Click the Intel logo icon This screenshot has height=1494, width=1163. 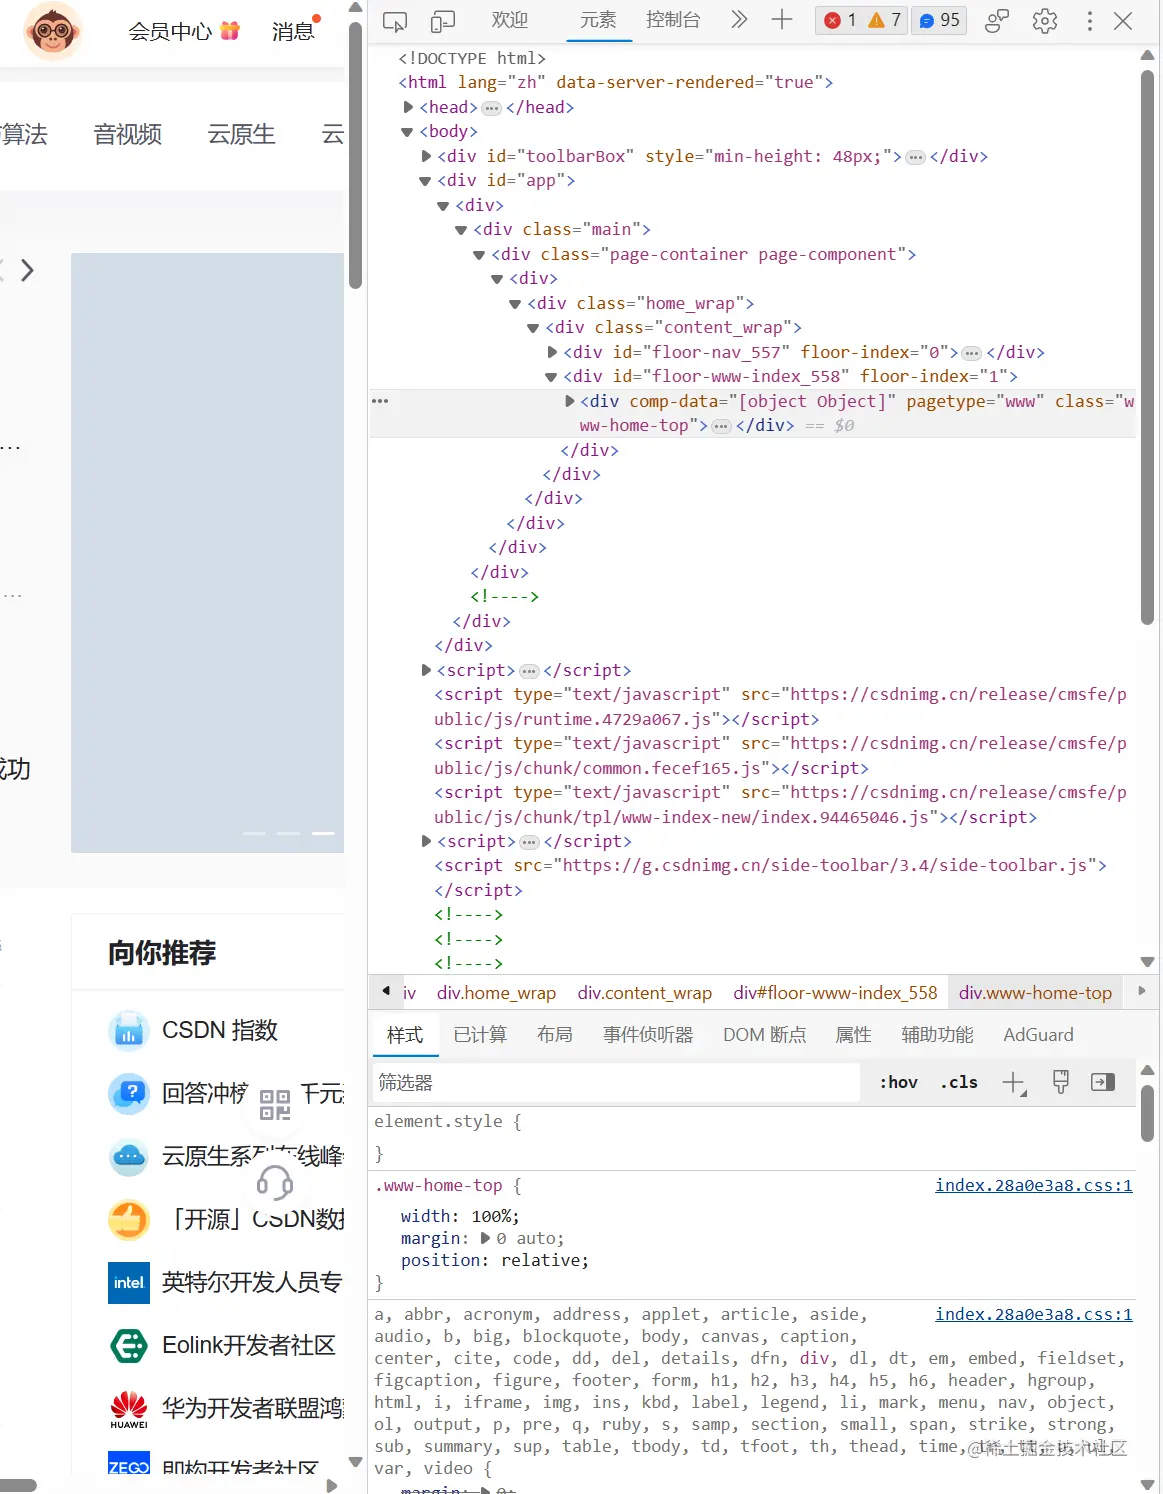129,1283
